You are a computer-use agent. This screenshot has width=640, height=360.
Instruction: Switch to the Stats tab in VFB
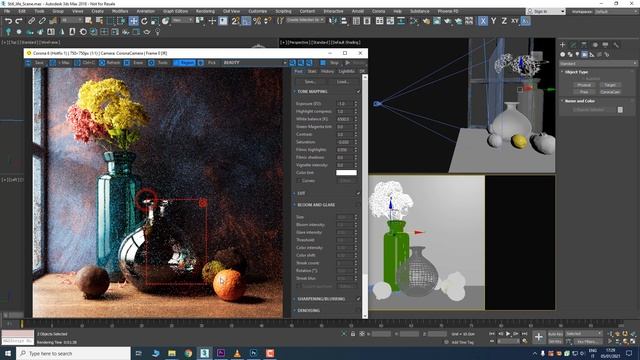tap(312, 71)
